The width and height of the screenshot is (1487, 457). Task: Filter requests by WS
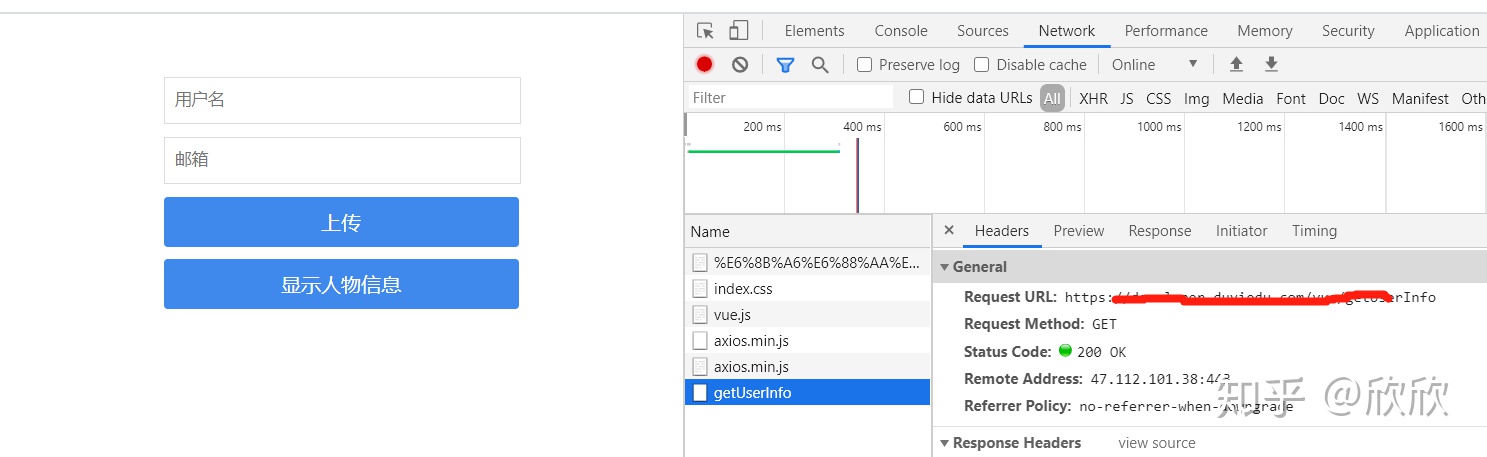tap(1368, 98)
